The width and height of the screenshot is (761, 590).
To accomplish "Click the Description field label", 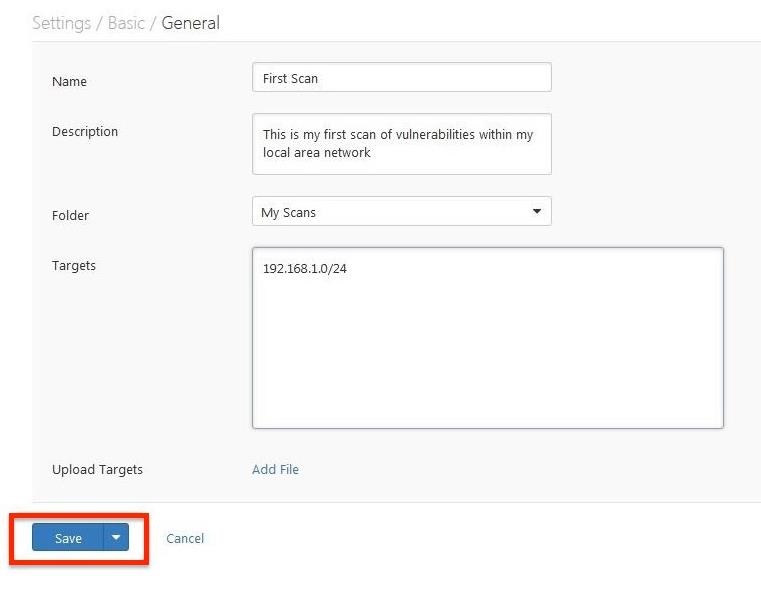I will [x=85, y=131].
